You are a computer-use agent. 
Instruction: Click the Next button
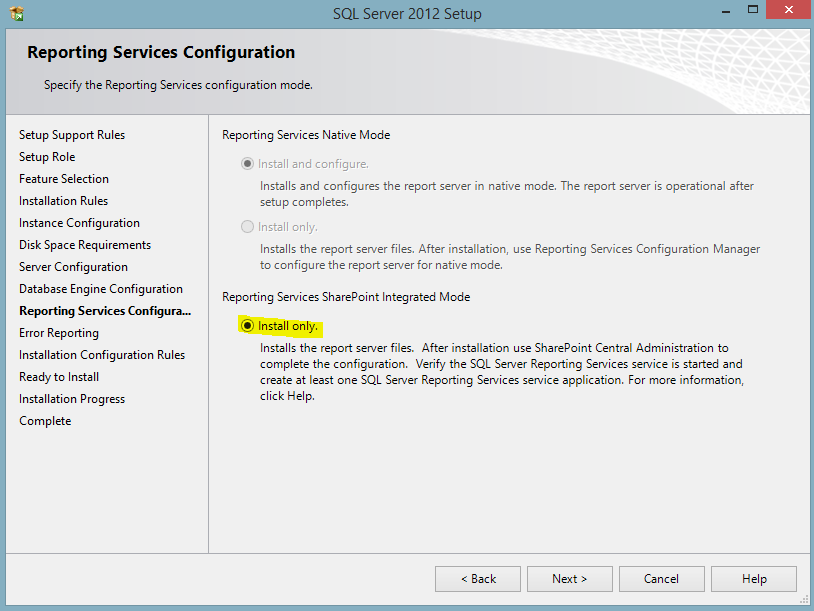pos(569,579)
